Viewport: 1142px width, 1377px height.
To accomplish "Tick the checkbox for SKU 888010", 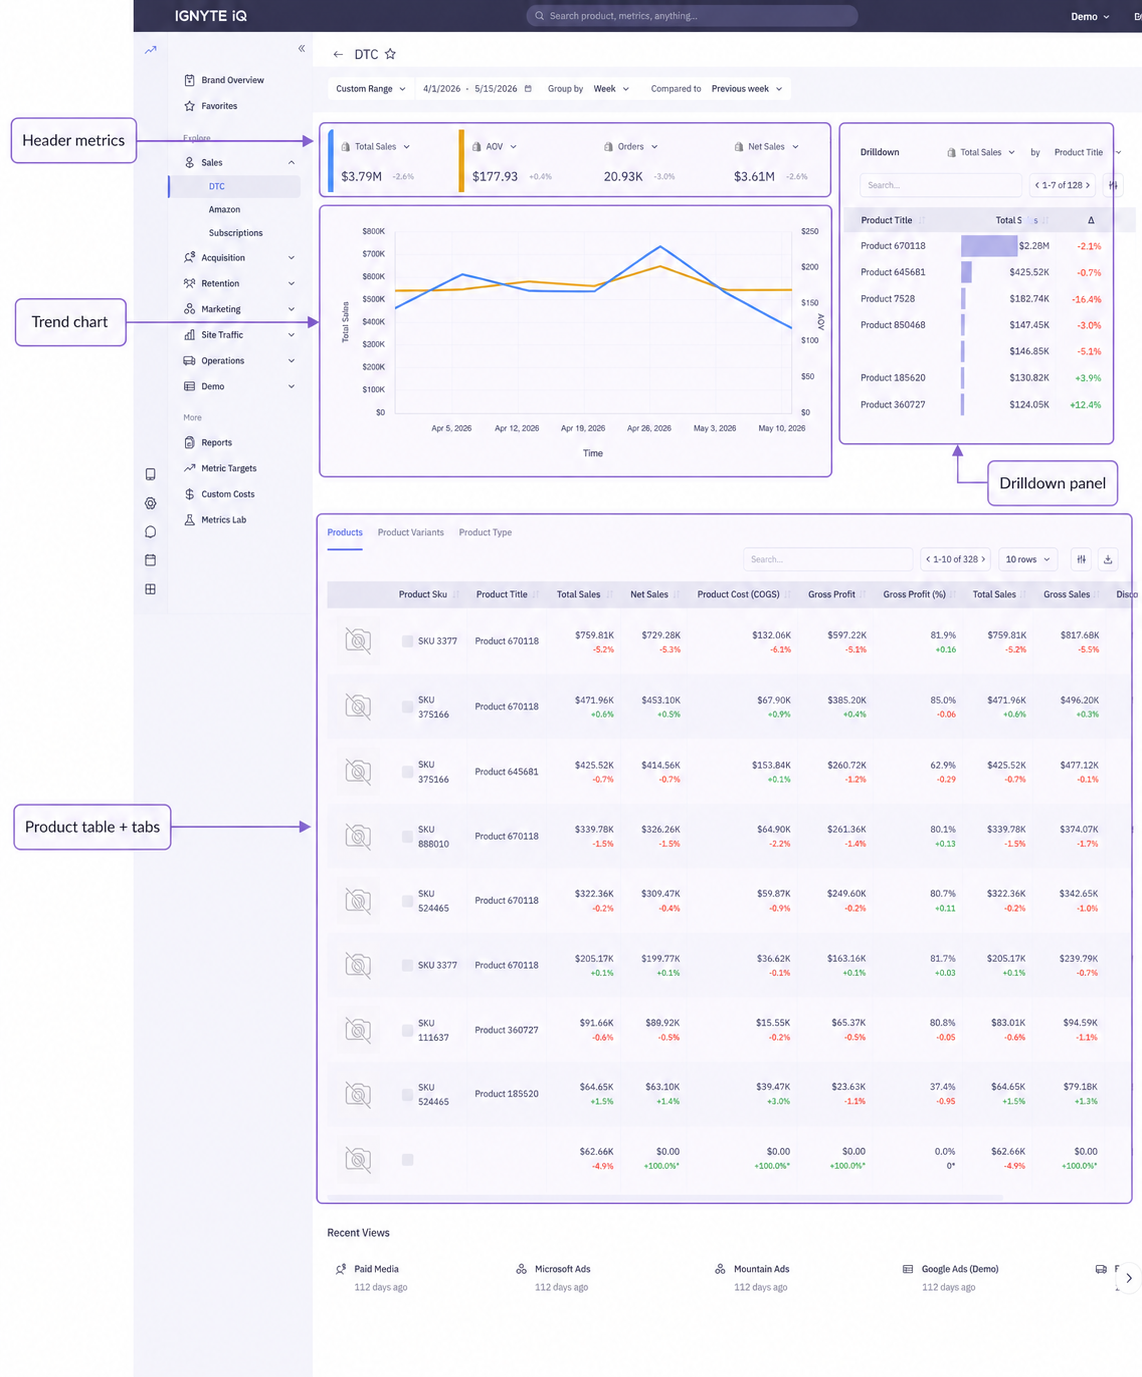I will [407, 836].
